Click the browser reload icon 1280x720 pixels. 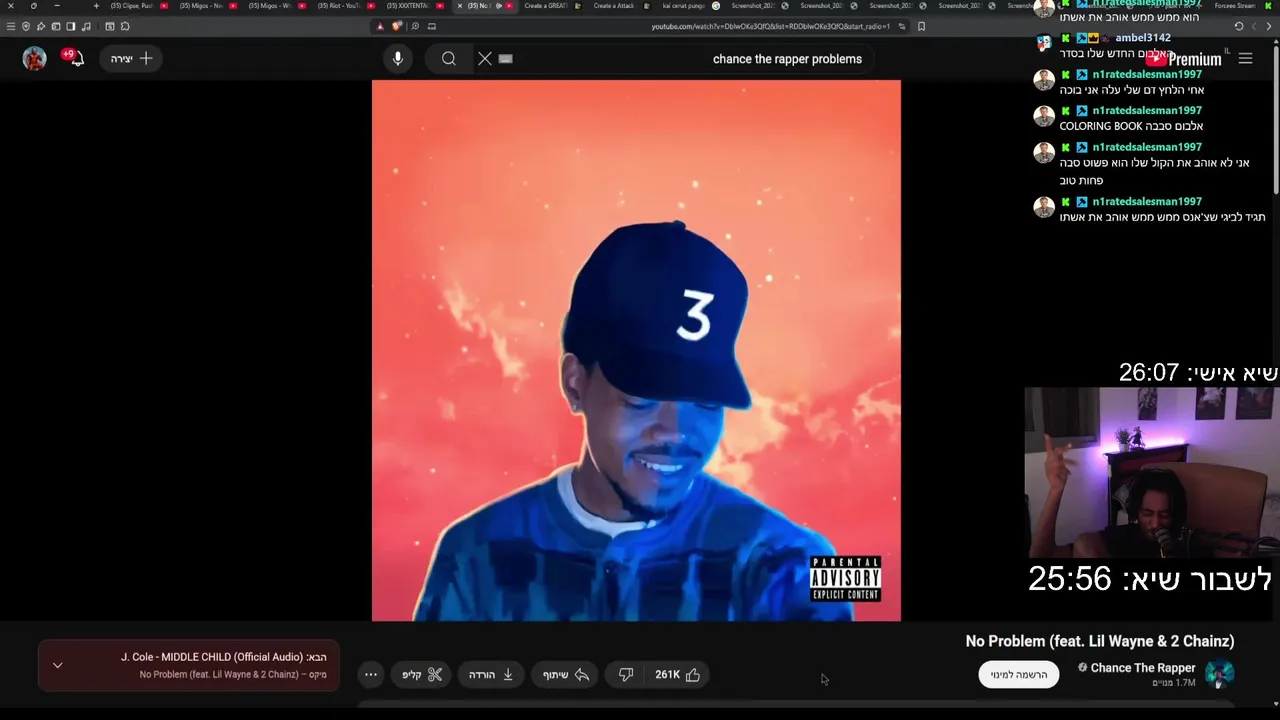1239,26
